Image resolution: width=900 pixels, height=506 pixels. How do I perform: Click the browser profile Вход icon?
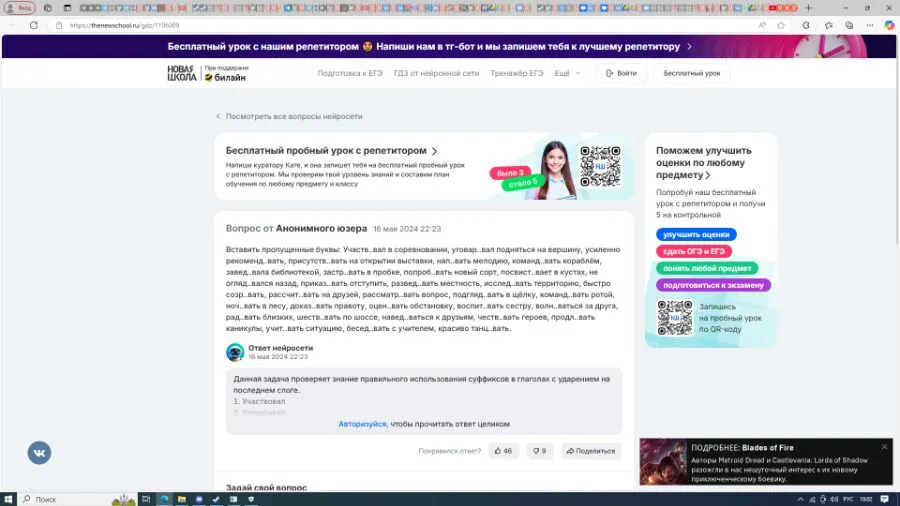coord(19,8)
